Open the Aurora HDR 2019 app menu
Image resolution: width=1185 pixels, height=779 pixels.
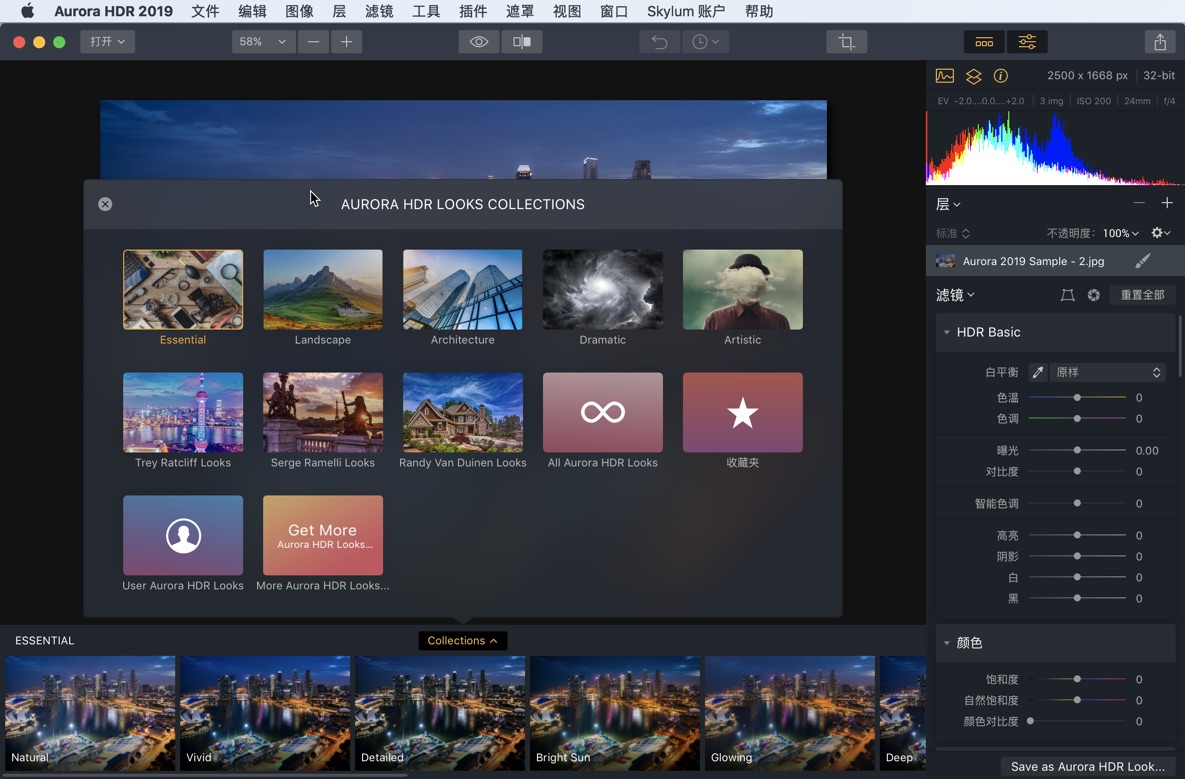tap(113, 11)
